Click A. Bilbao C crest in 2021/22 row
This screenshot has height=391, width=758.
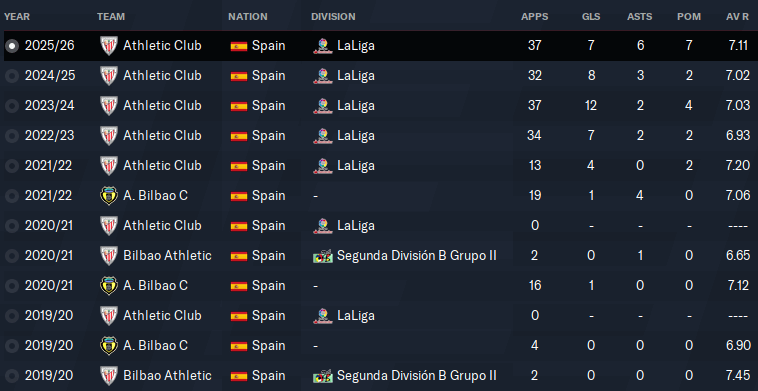click(x=109, y=196)
